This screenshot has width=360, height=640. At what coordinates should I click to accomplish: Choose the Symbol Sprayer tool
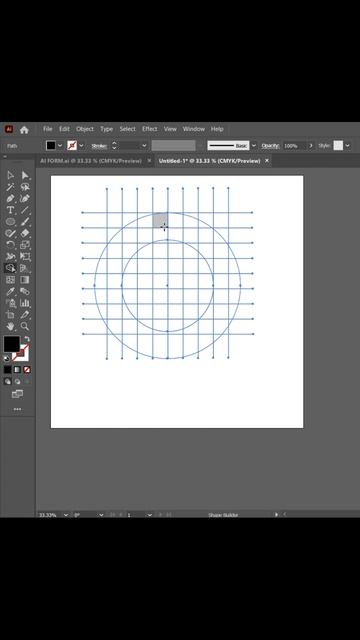tap(10, 303)
